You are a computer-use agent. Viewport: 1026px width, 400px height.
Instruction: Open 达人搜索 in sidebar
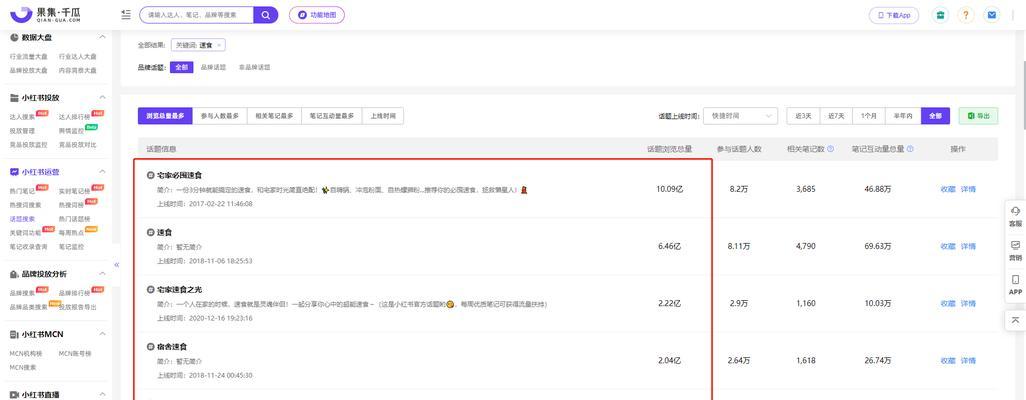[22, 117]
